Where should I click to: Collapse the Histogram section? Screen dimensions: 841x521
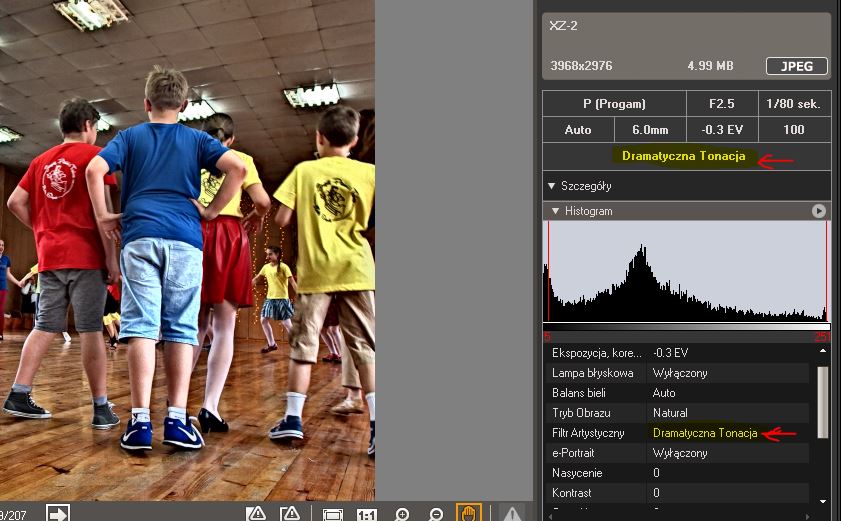555,211
